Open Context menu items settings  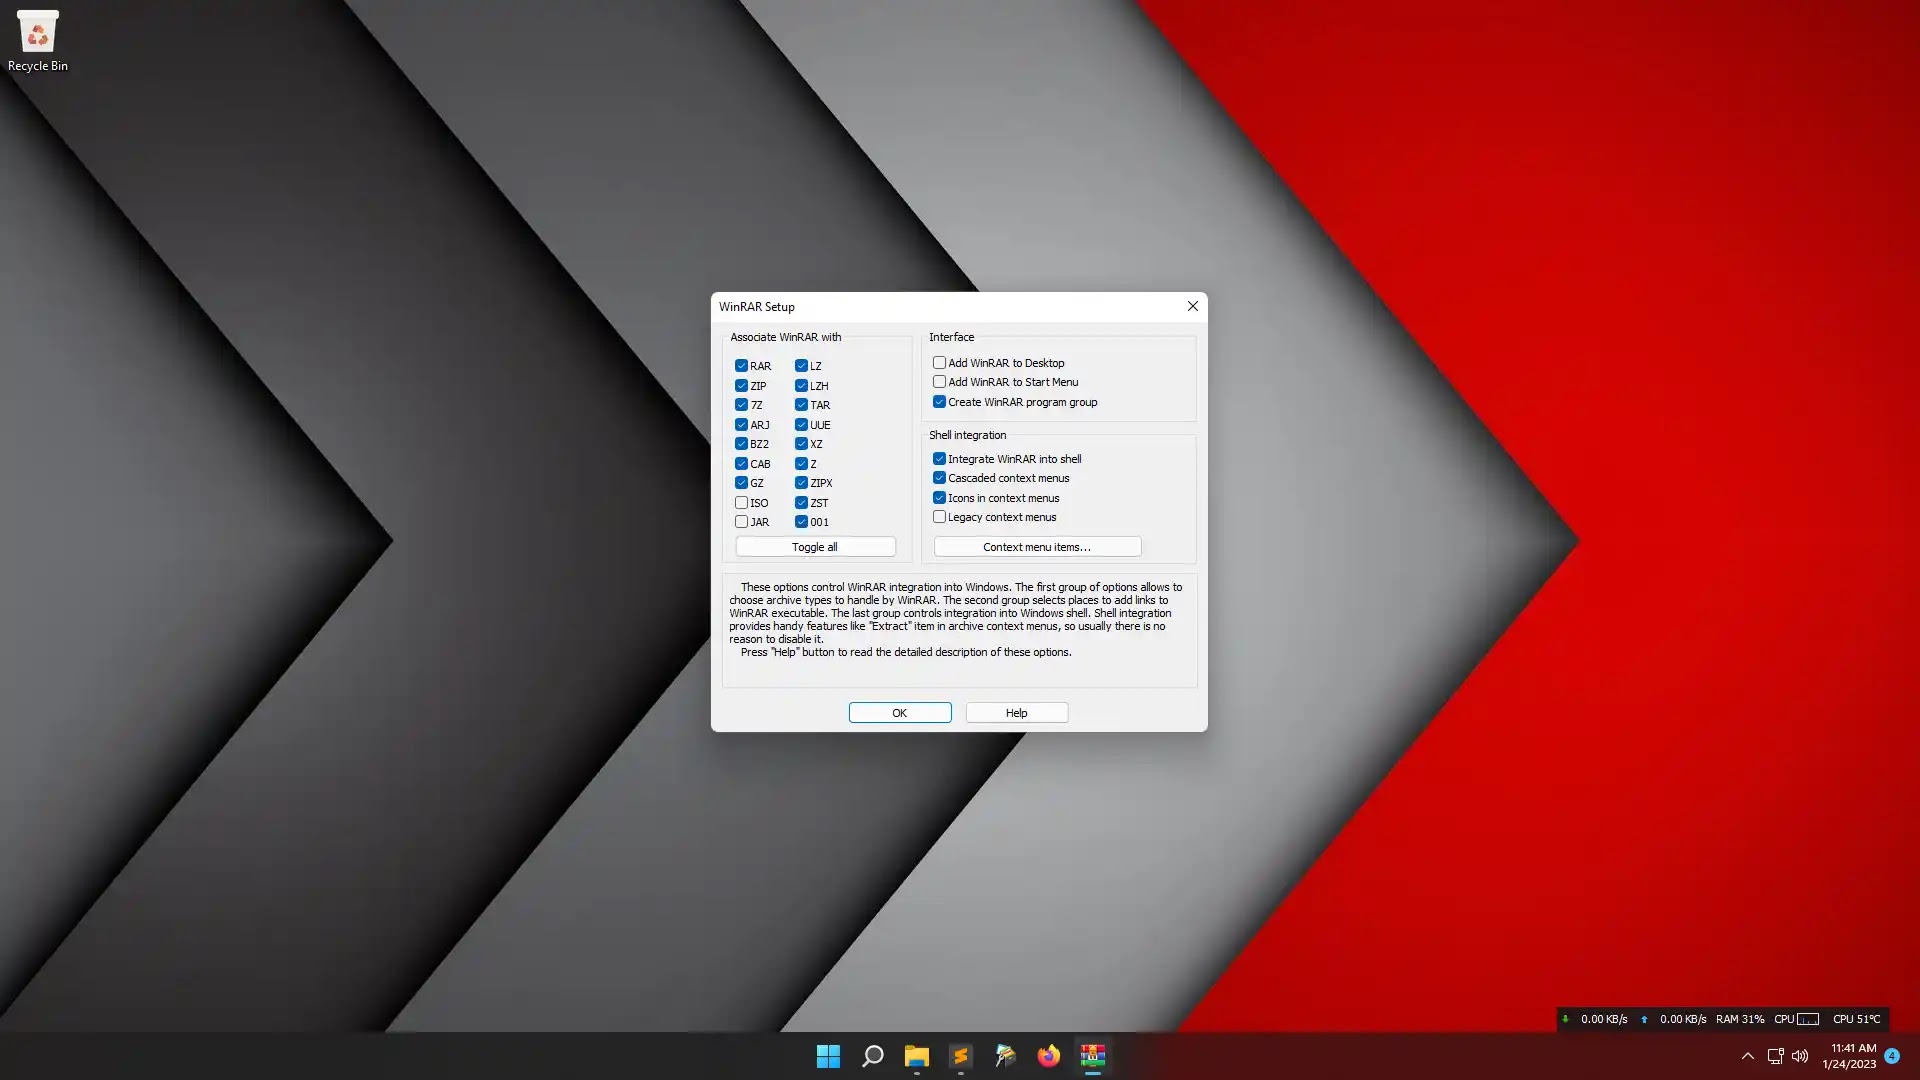click(x=1037, y=547)
